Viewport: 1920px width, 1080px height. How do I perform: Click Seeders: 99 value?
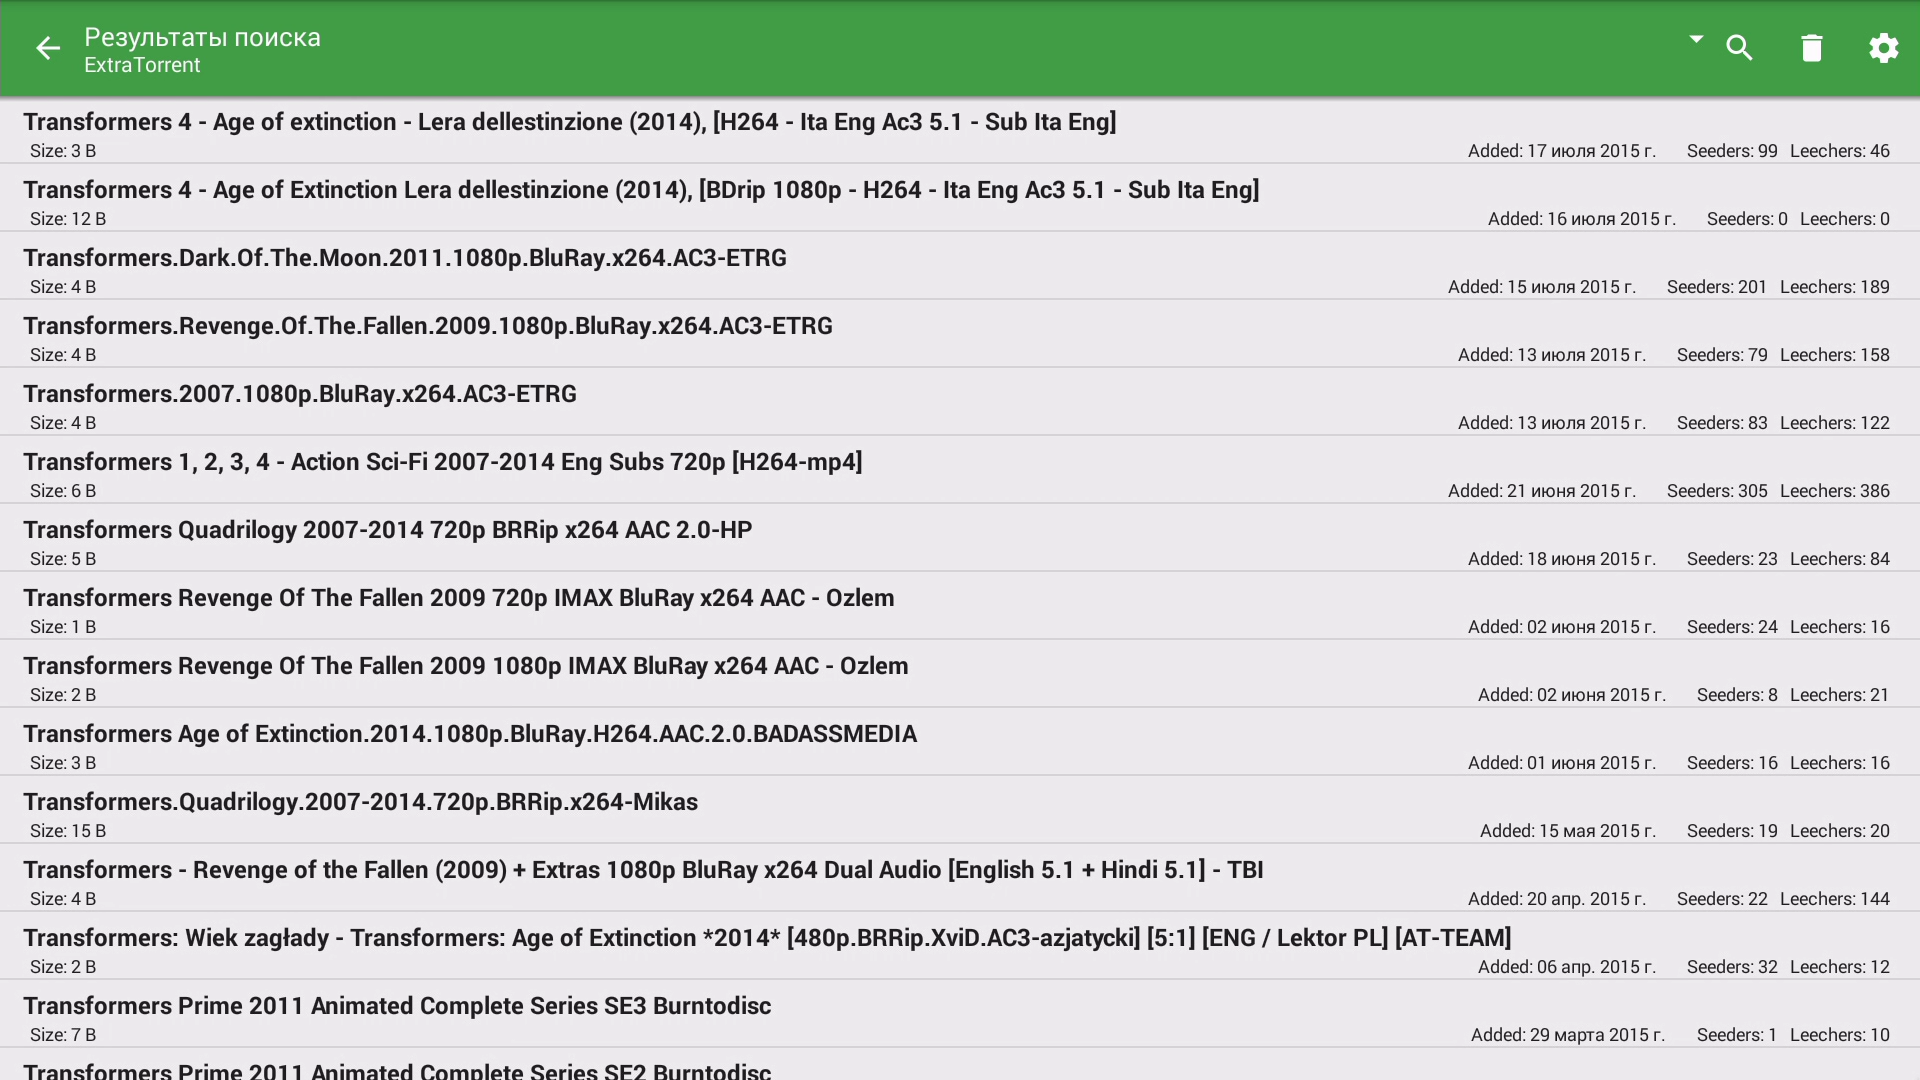click(1732, 151)
